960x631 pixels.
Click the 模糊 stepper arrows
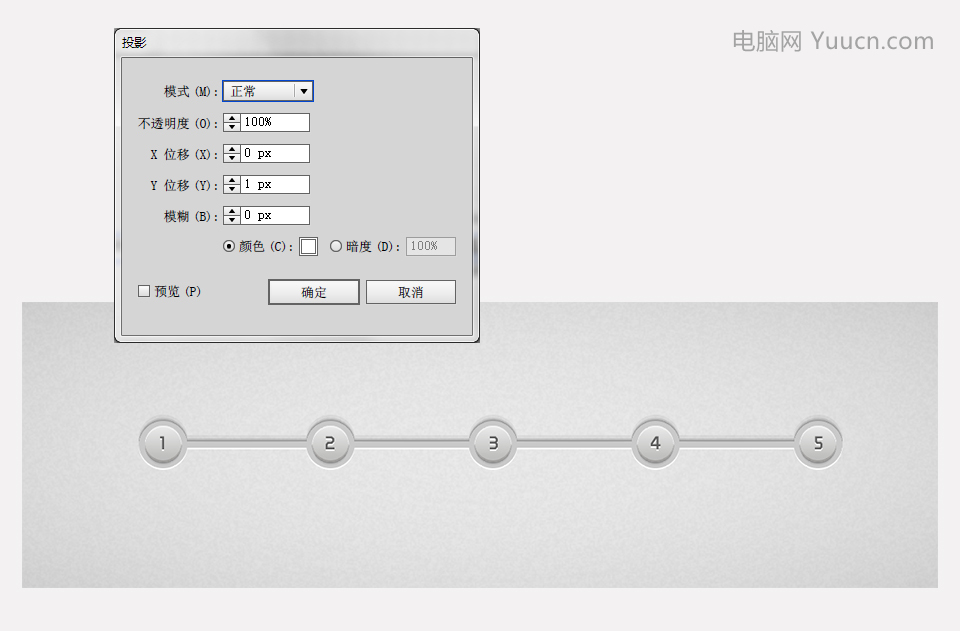(x=231, y=215)
